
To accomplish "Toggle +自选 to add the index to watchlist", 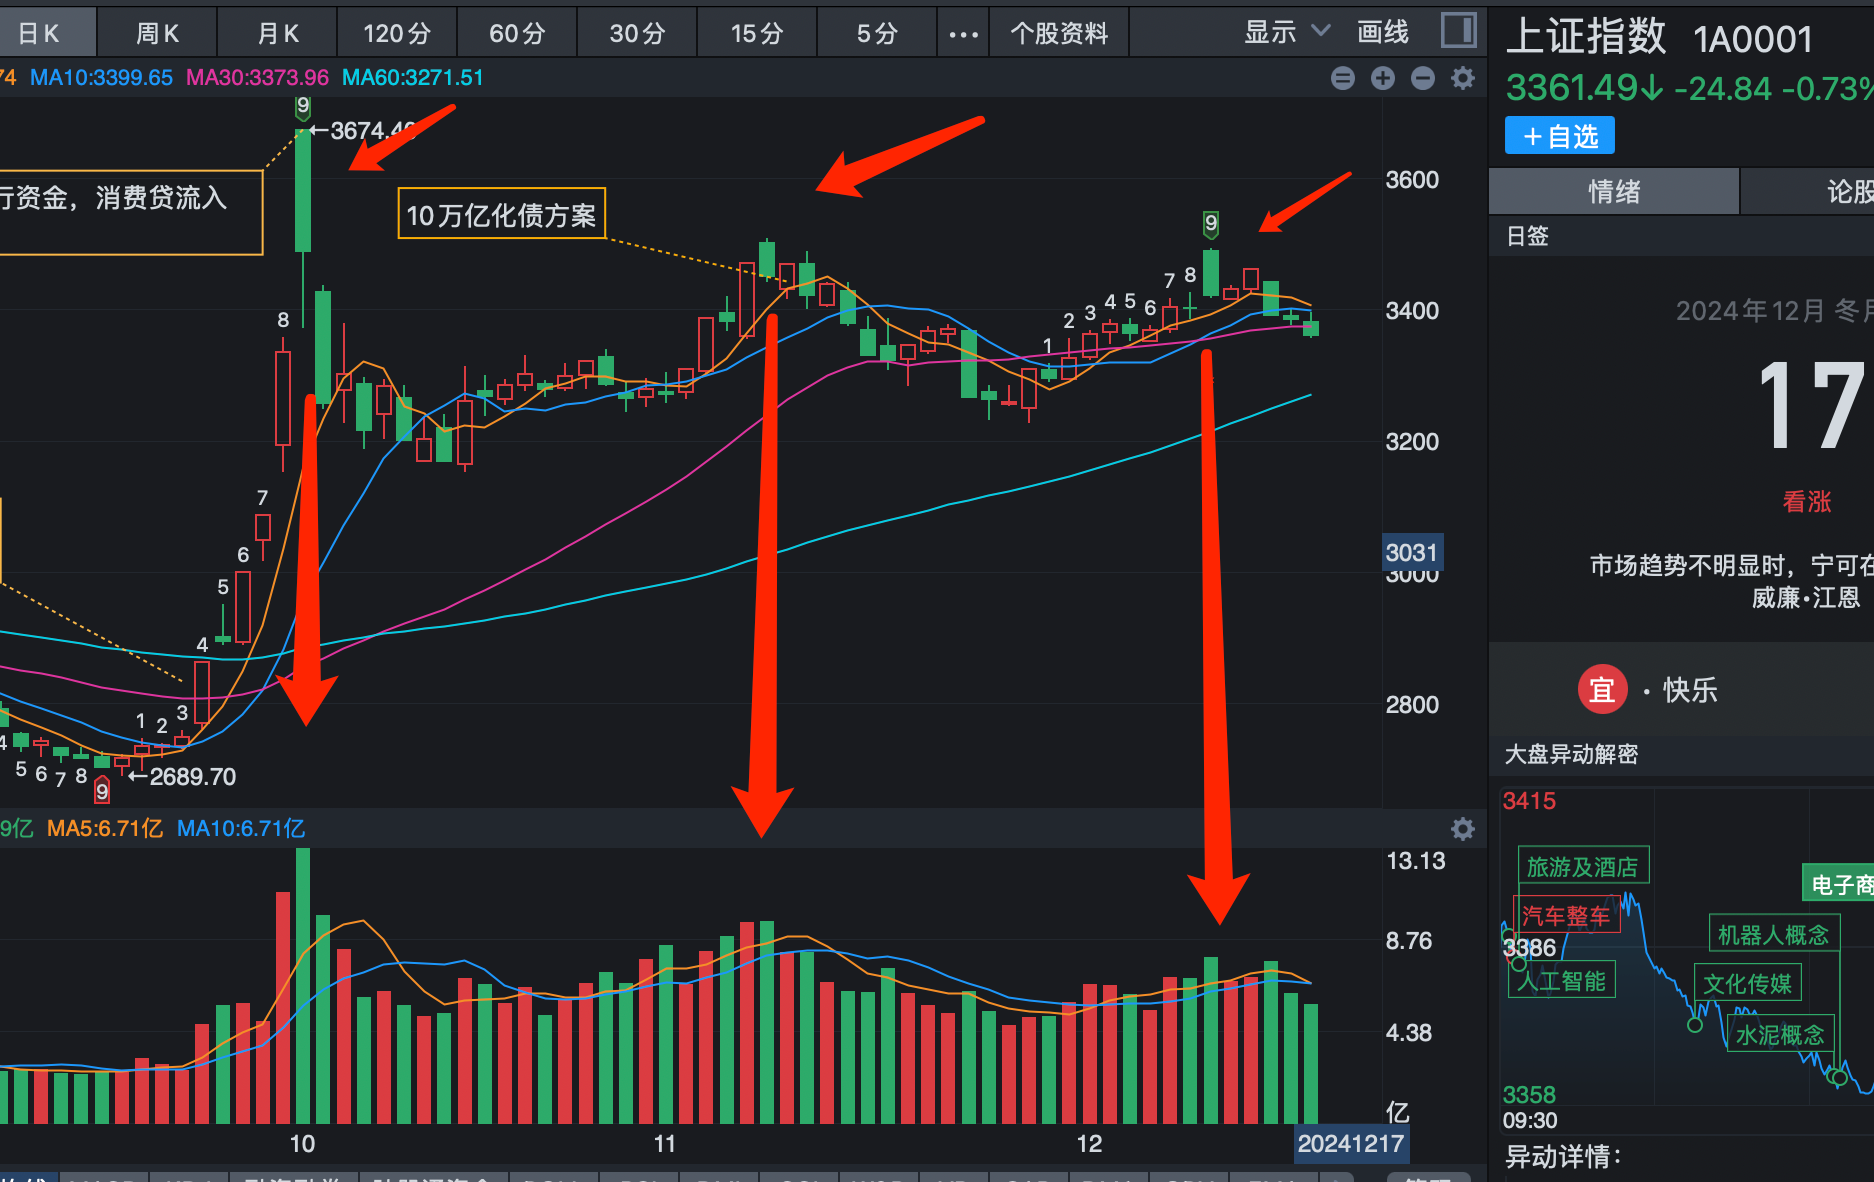I will [1558, 134].
